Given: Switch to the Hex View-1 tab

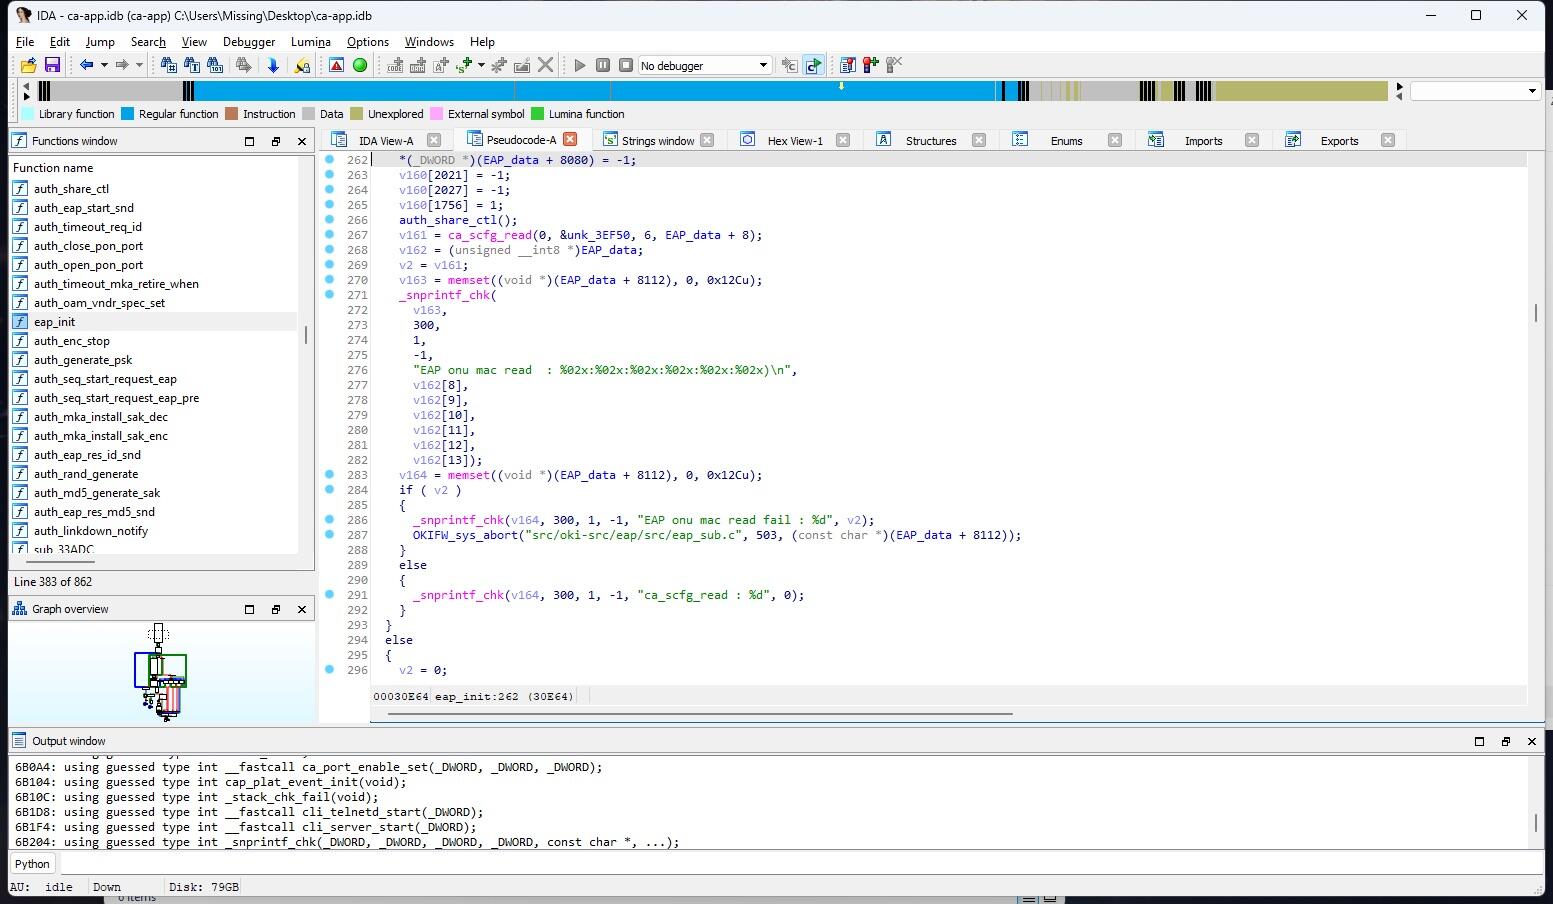Looking at the screenshot, I should pyautogui.click(x=795, y=141).
